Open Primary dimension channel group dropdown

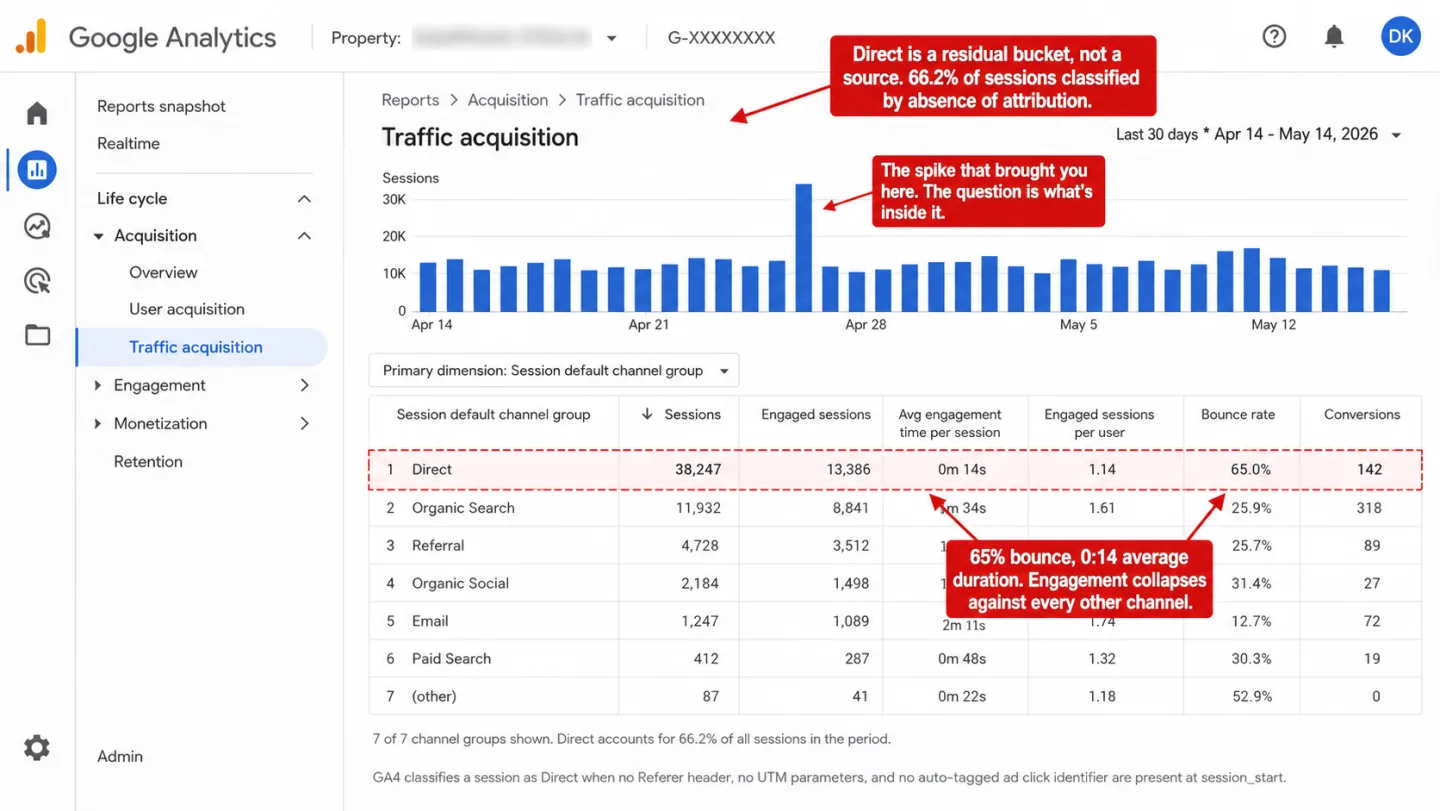(554, 370)
